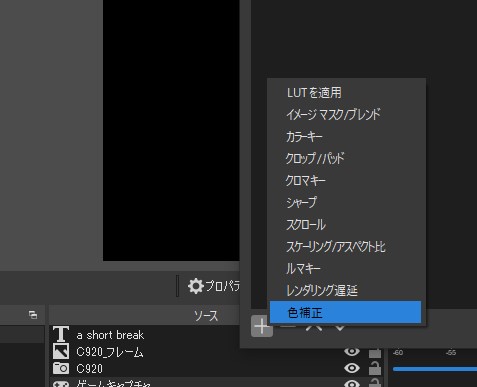Open プロパティ with the gear icon
The height and width of the screenshot is (387, 477).
pos(214,286)
